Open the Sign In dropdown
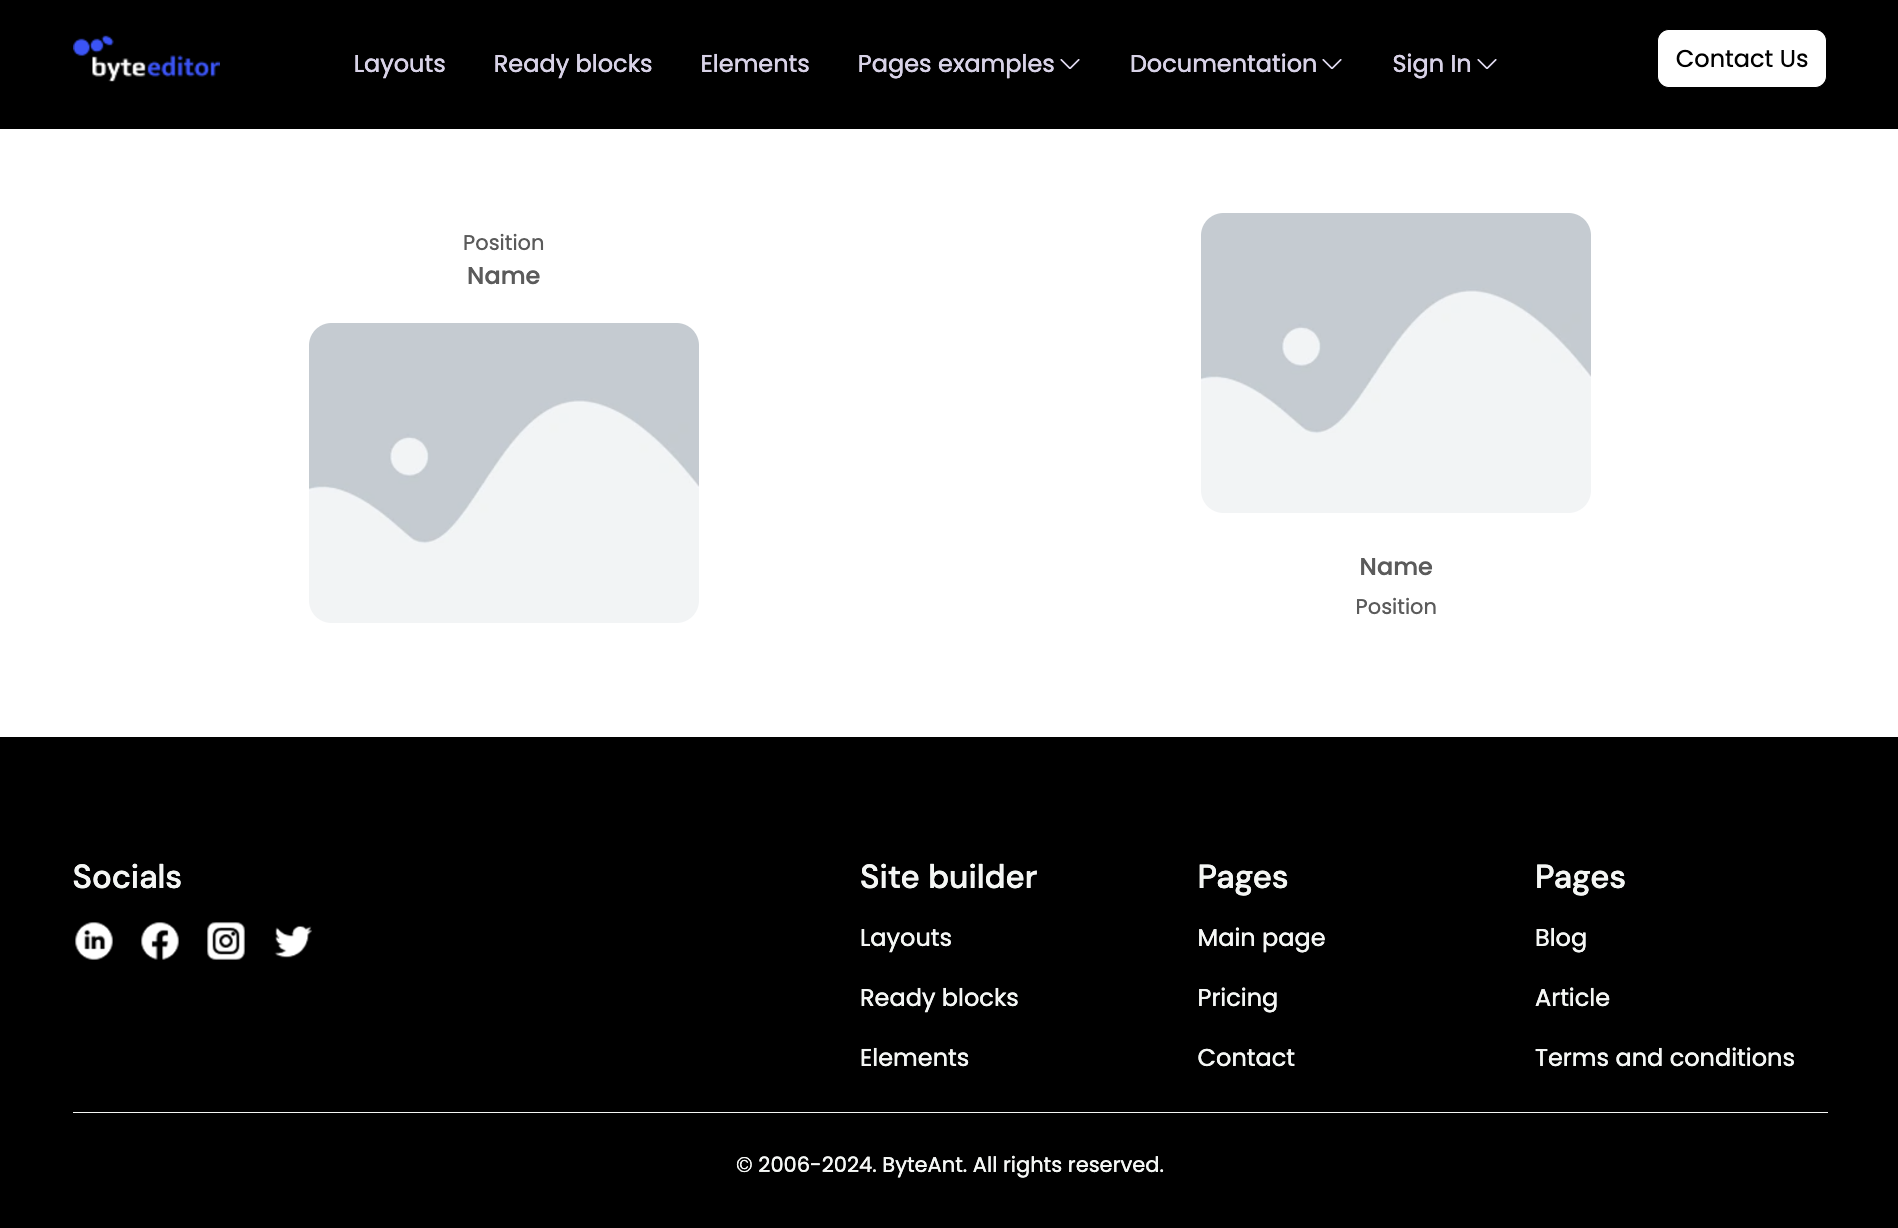The image size is (1898, 1228). (x=1443, y=64)
